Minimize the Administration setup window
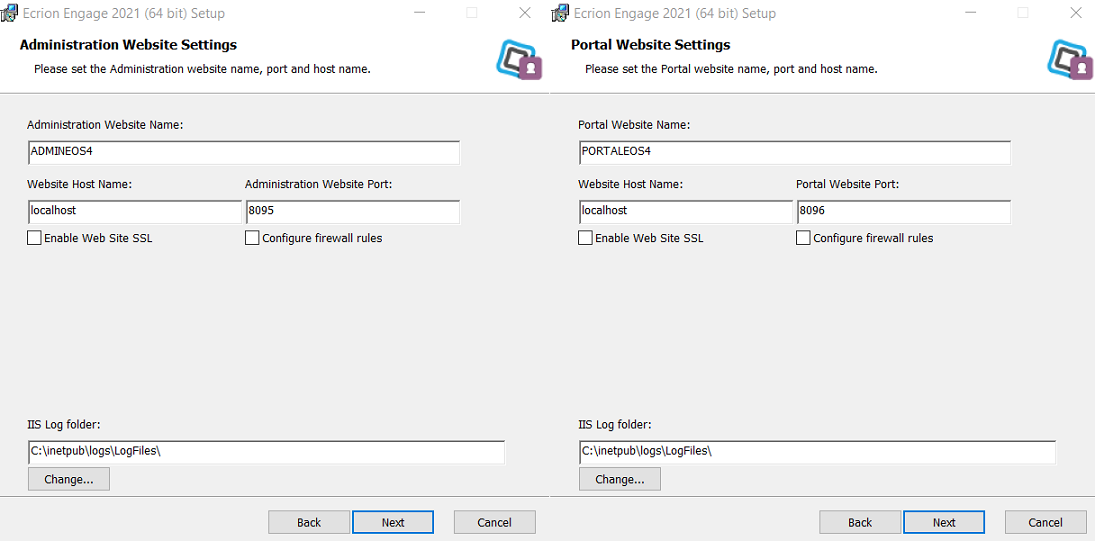The height and width of the screenshot is (541, 1095). coord(419,13)
